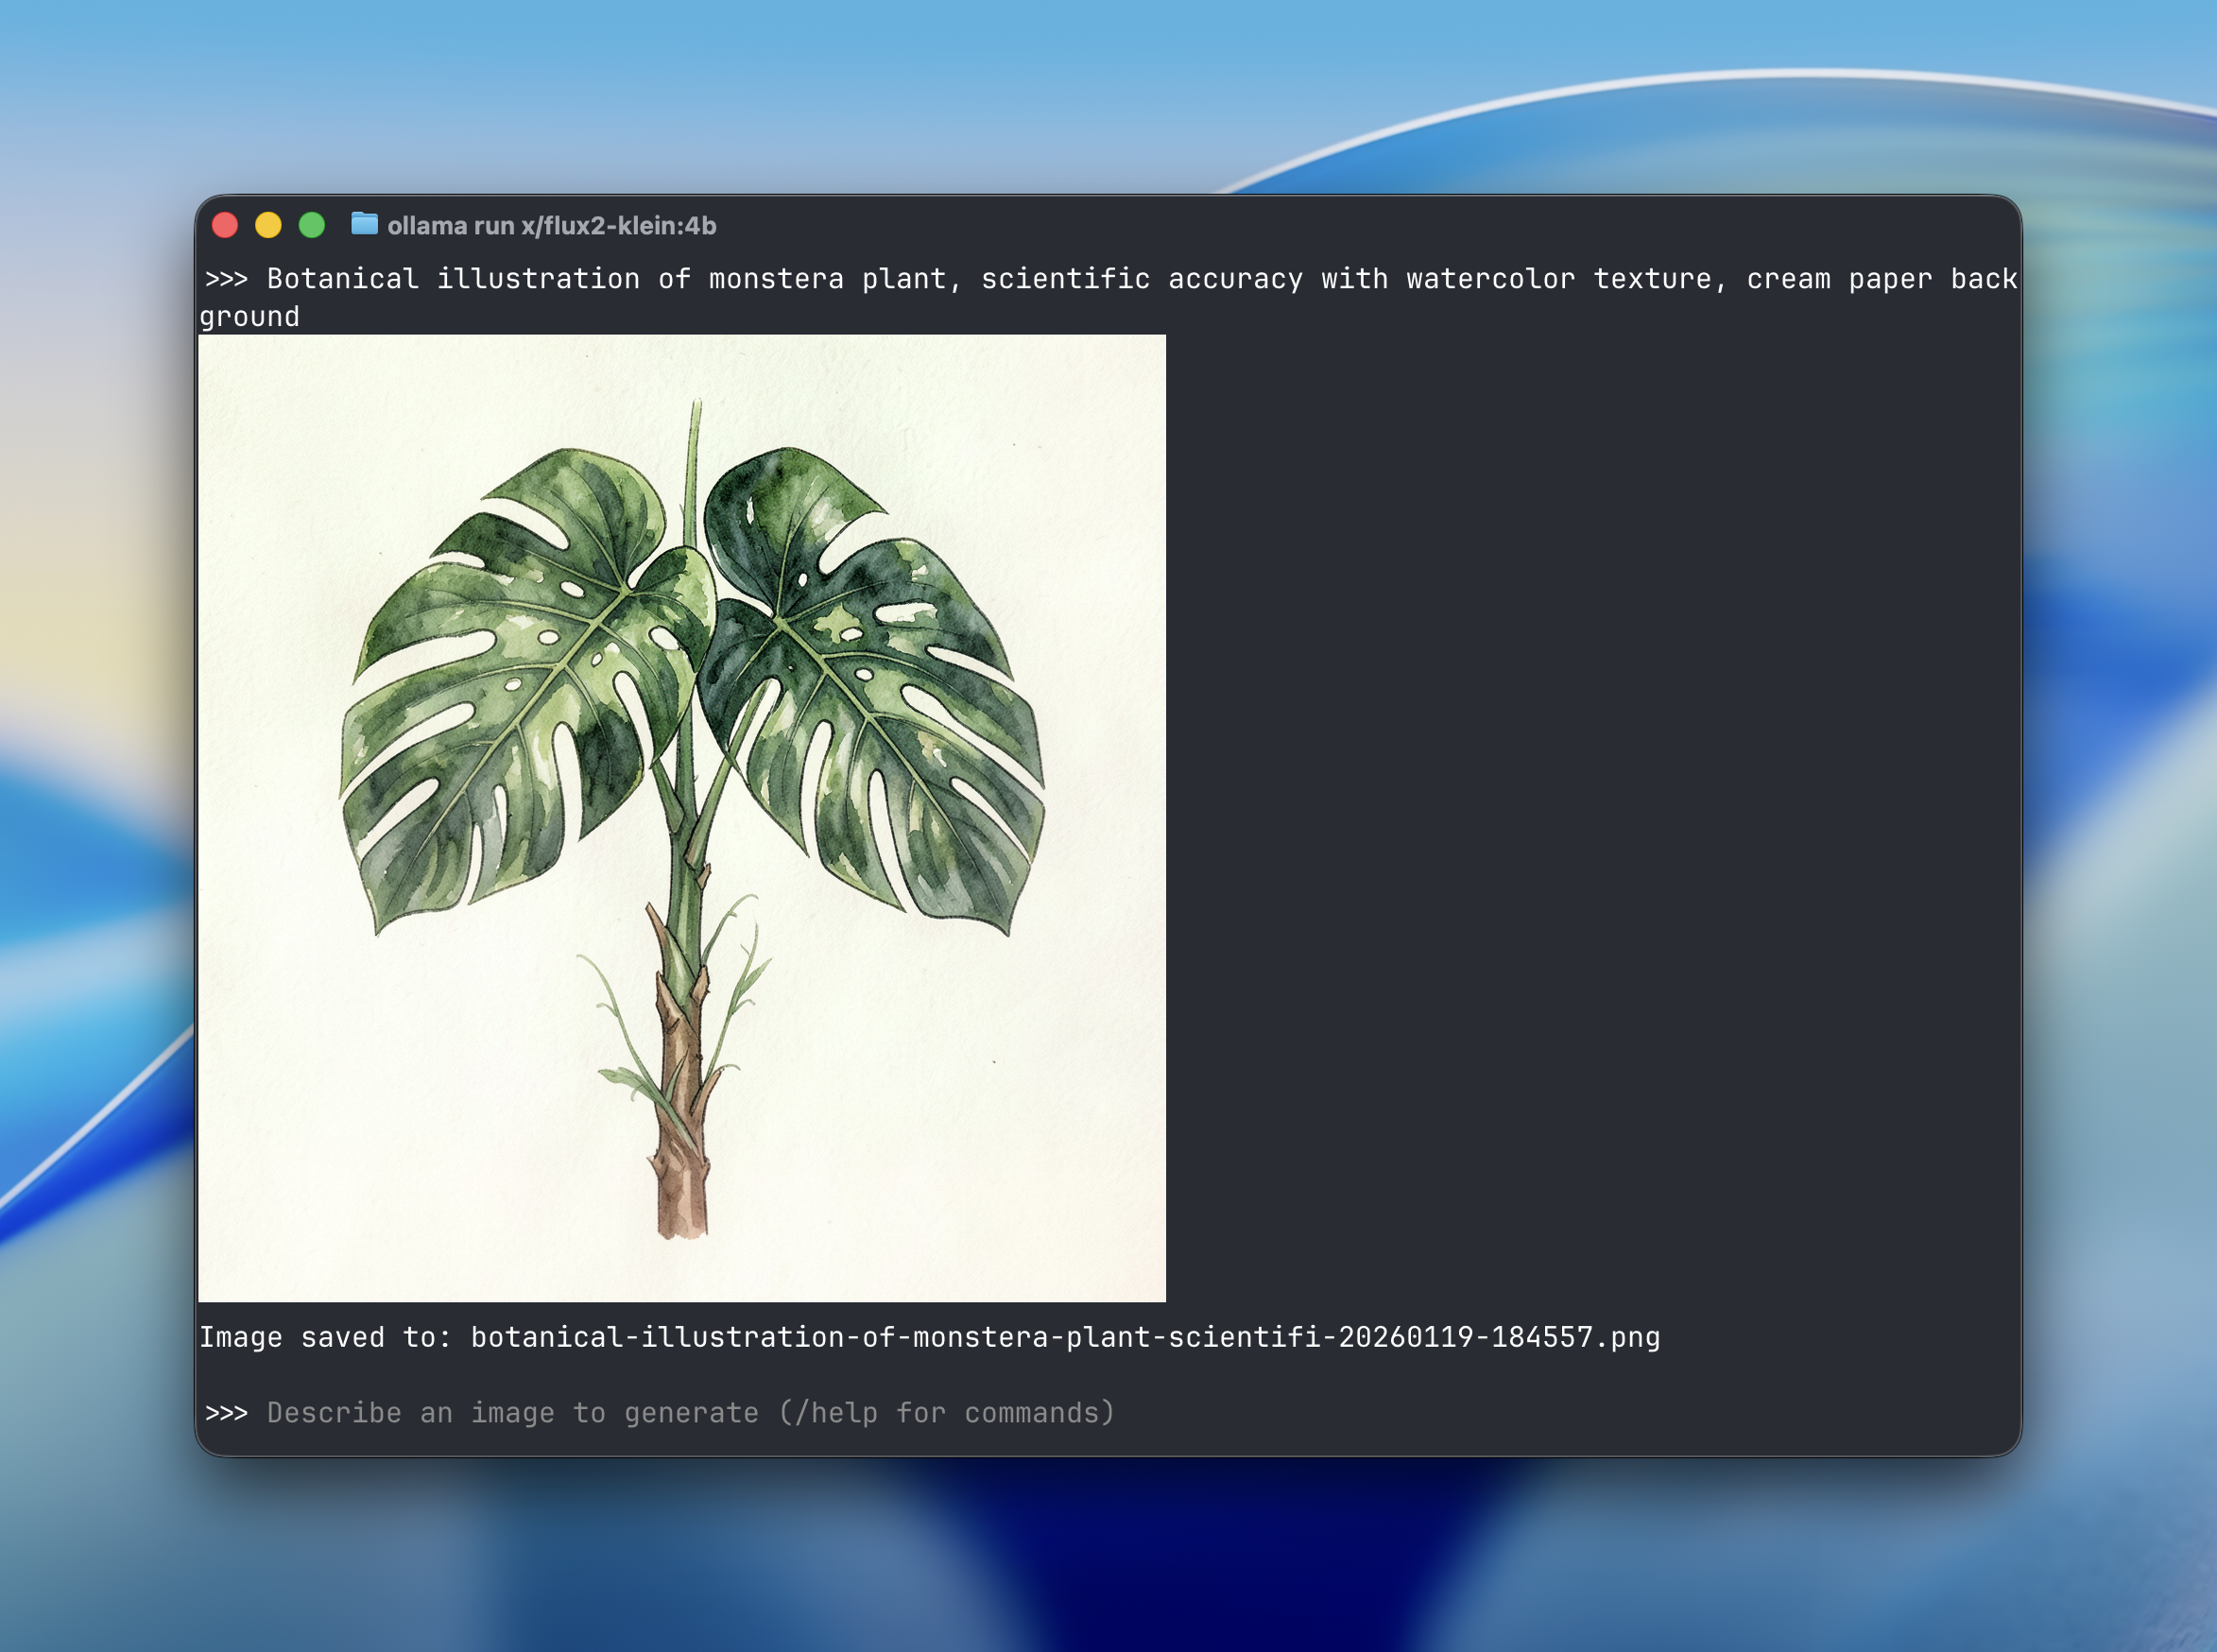Click the red close window button

click(x=225, y=225)
